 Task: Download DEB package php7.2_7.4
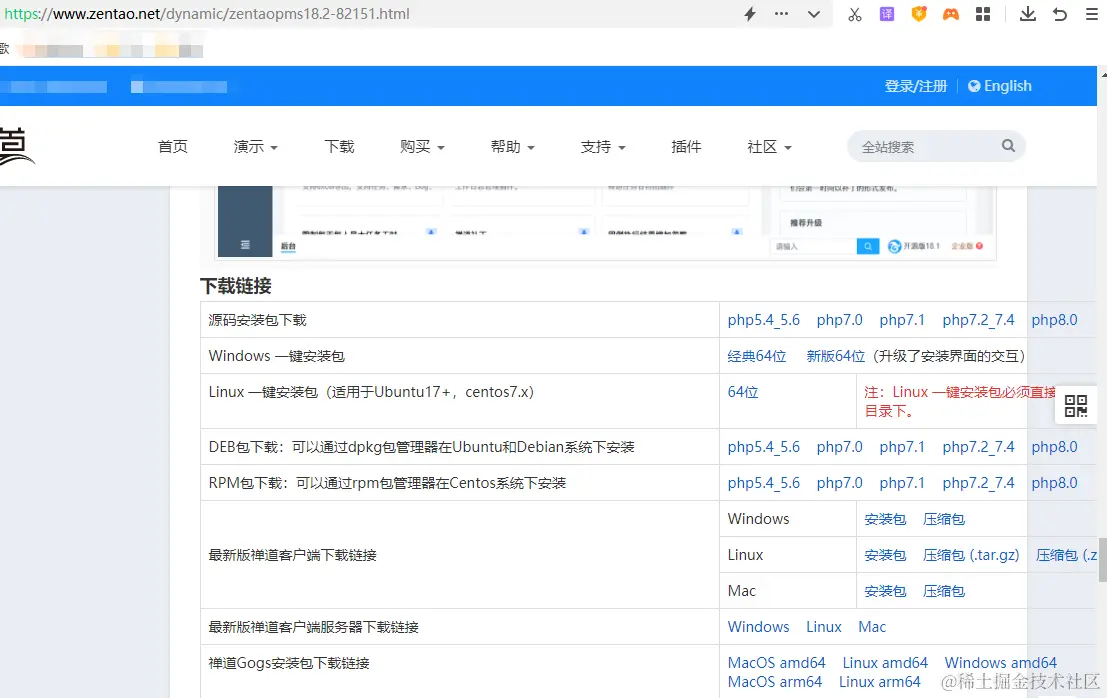point(979,447)
